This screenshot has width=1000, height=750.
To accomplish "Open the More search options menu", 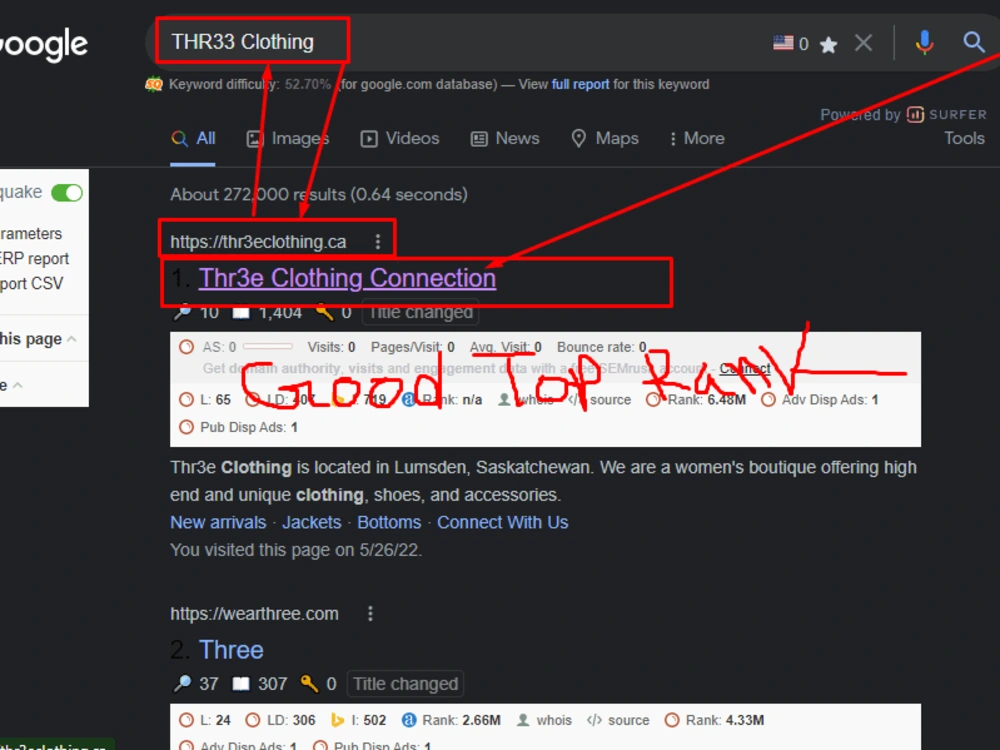I will click(x=698, y=138).
